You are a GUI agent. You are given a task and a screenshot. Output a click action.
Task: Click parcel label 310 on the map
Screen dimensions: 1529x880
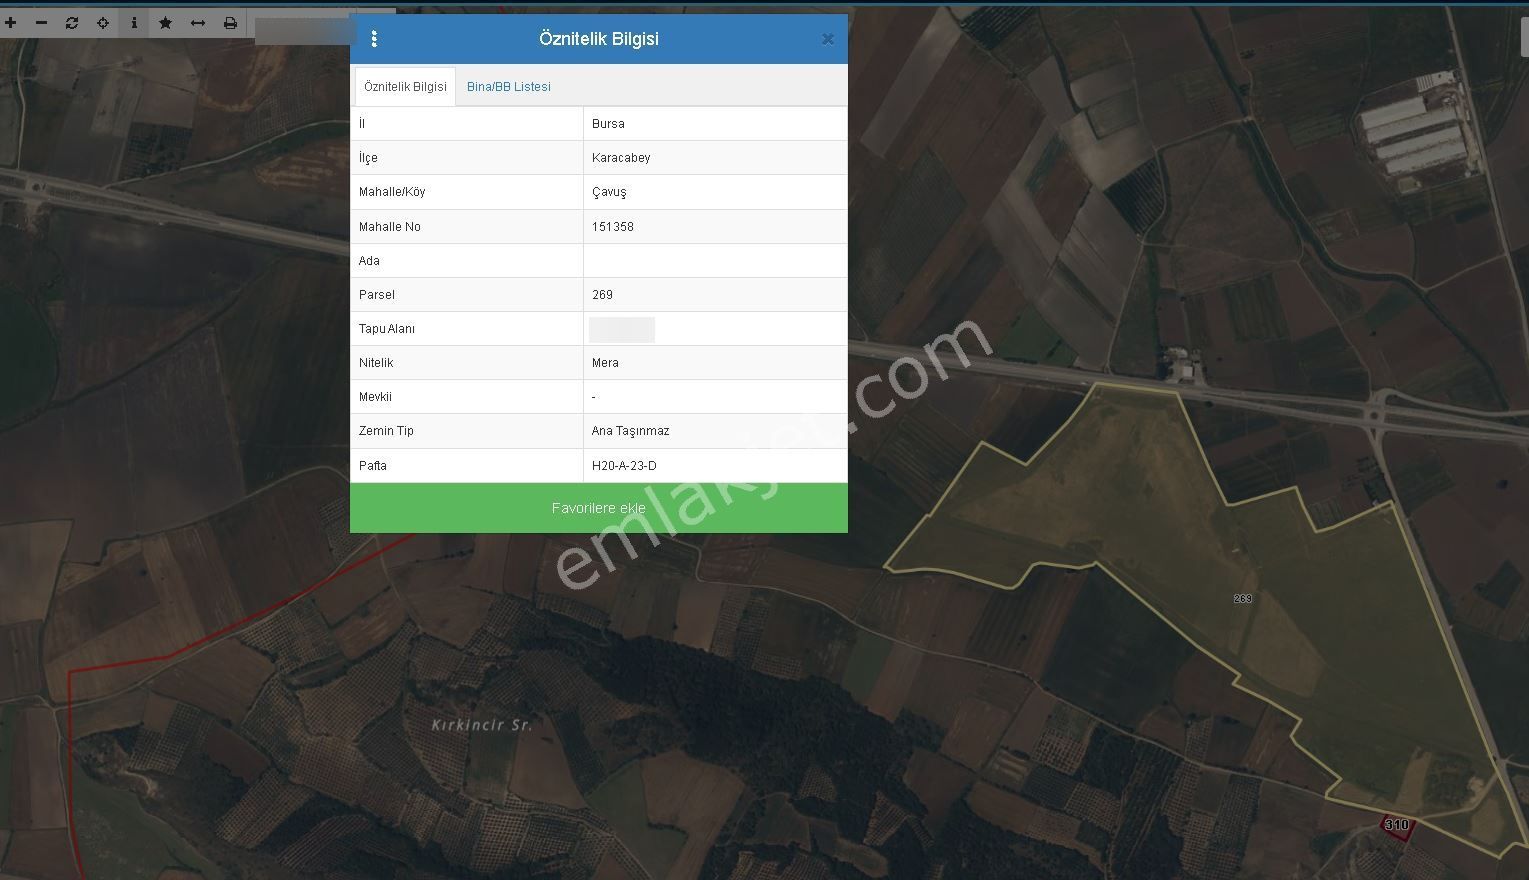coord(1397,825)
